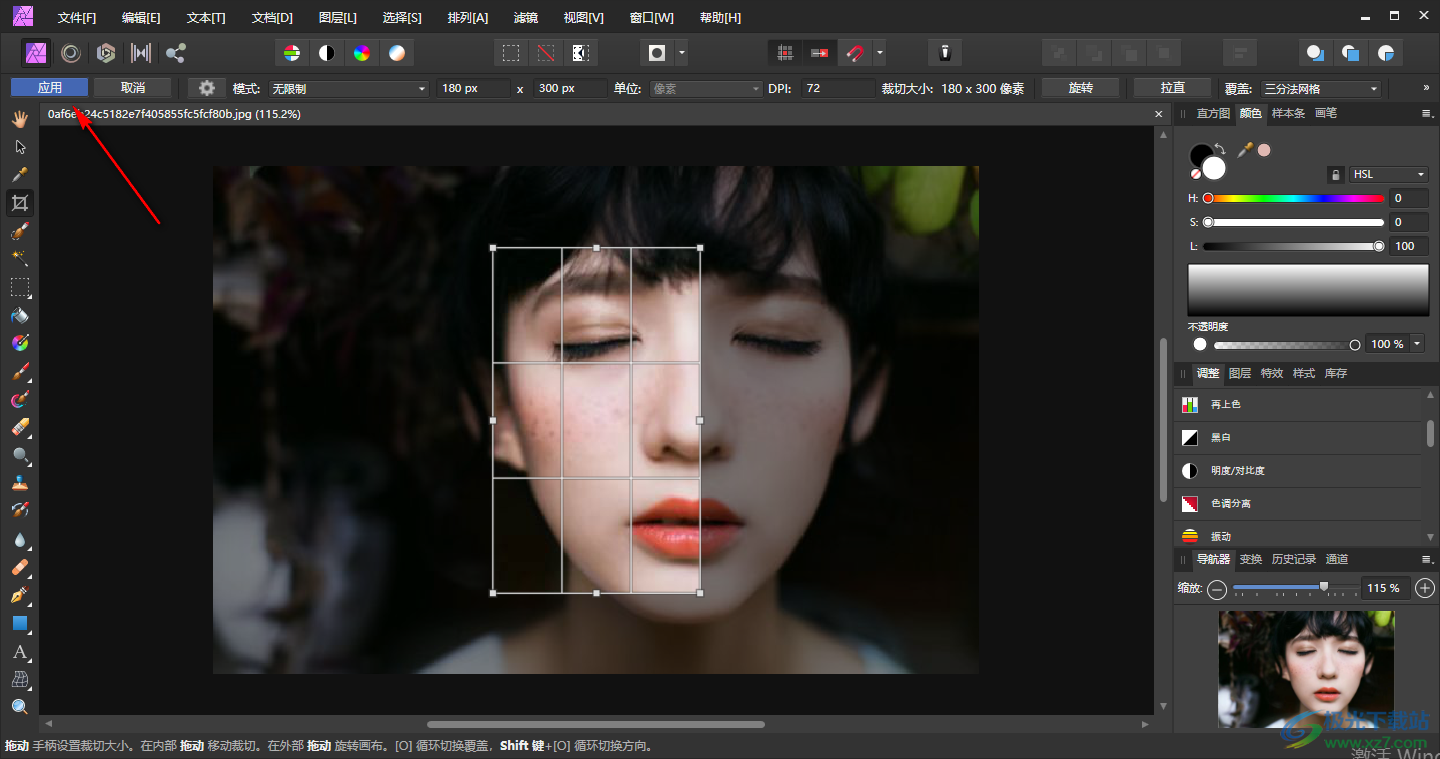This screenshot has width=1440, height=759.
Task: Open the Units (单位) dropdown
Action: (707, 89)
